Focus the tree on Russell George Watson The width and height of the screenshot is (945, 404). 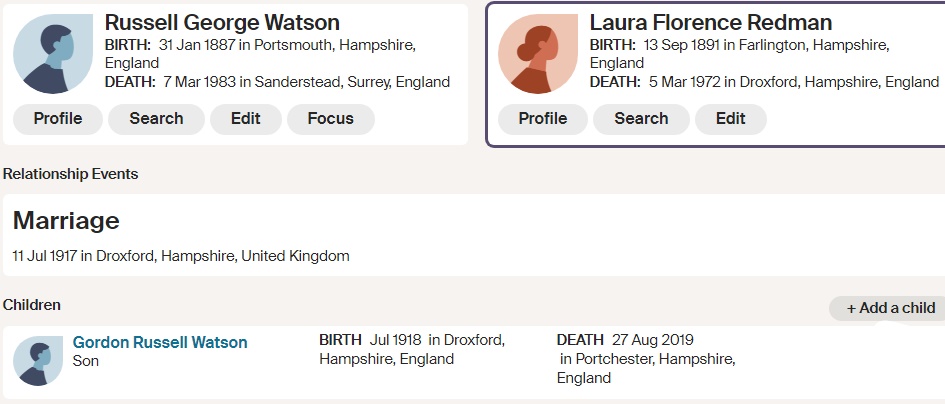[330, 119]
